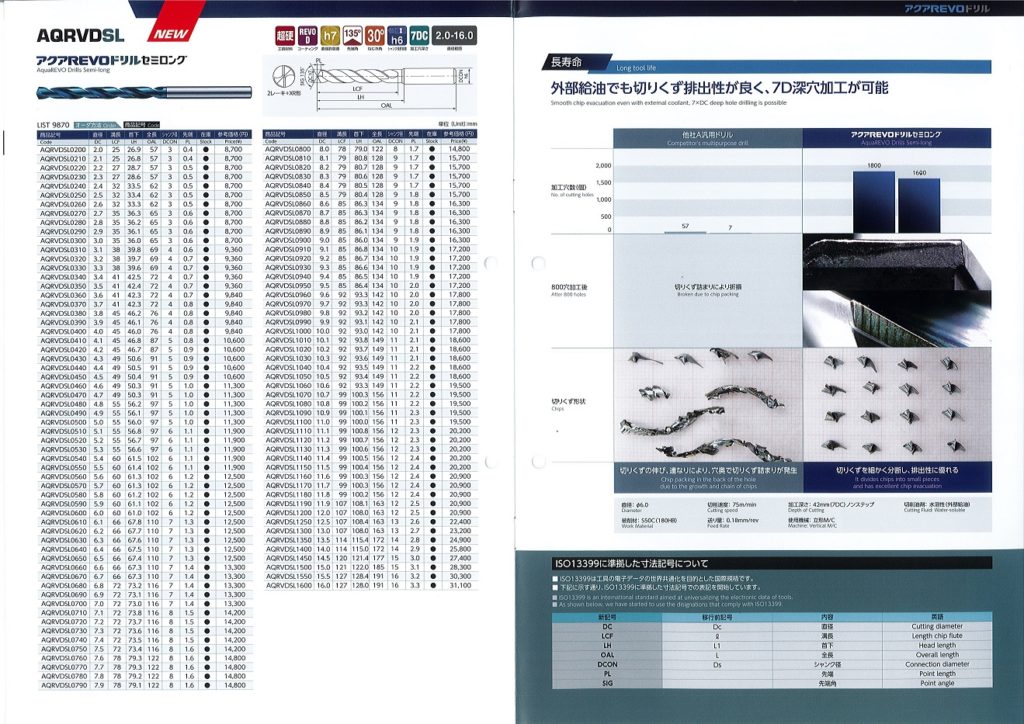Click the 57 value on competitor chart

pyautogui.click(x=685, y=226)
